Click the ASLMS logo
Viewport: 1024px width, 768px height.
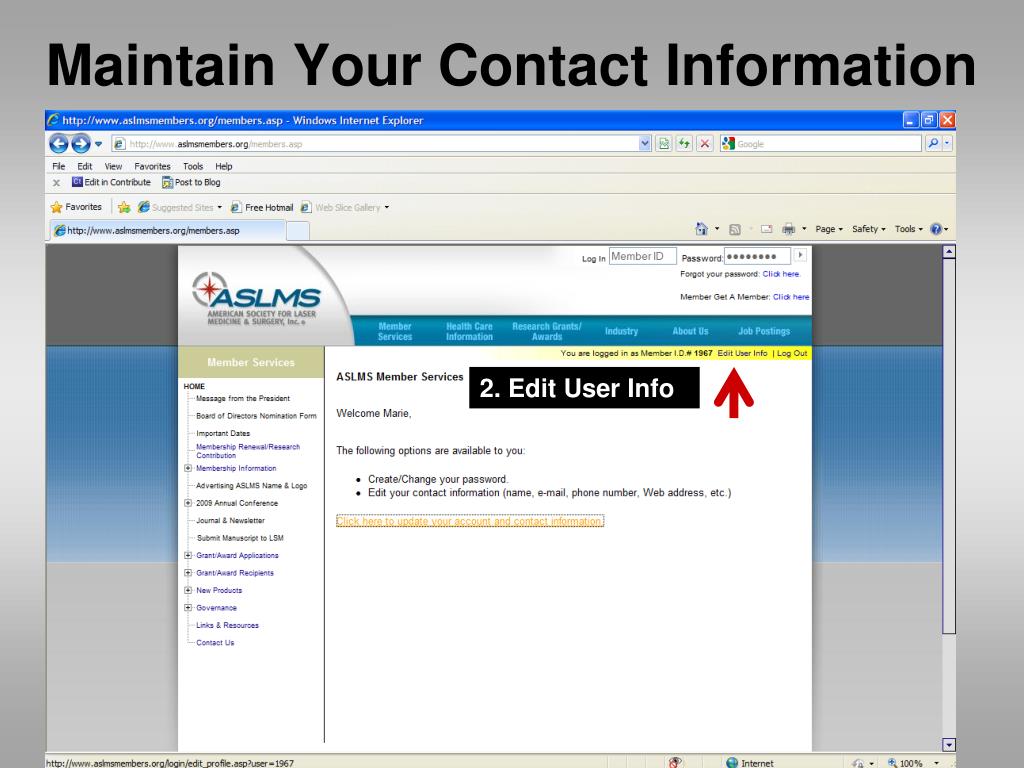pyautogui.click(x=256, y=298)
